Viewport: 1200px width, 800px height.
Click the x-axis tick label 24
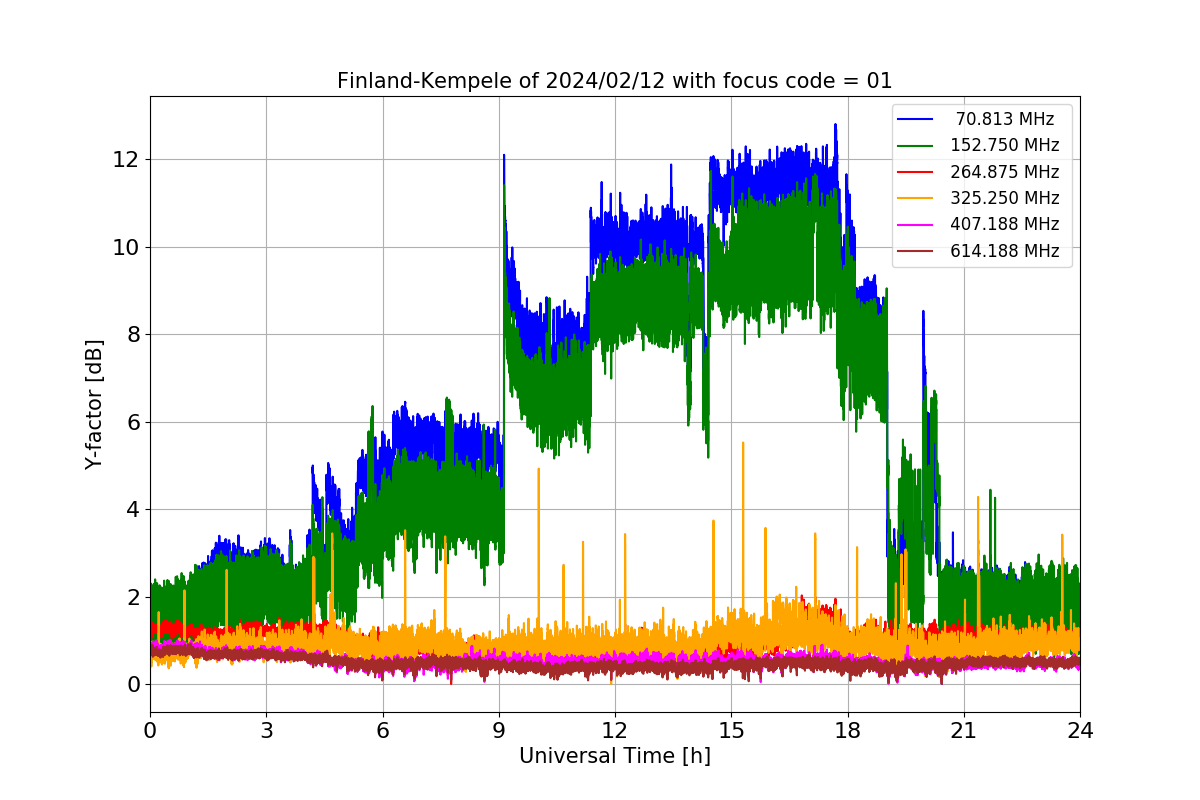[x=1080, y=731]
